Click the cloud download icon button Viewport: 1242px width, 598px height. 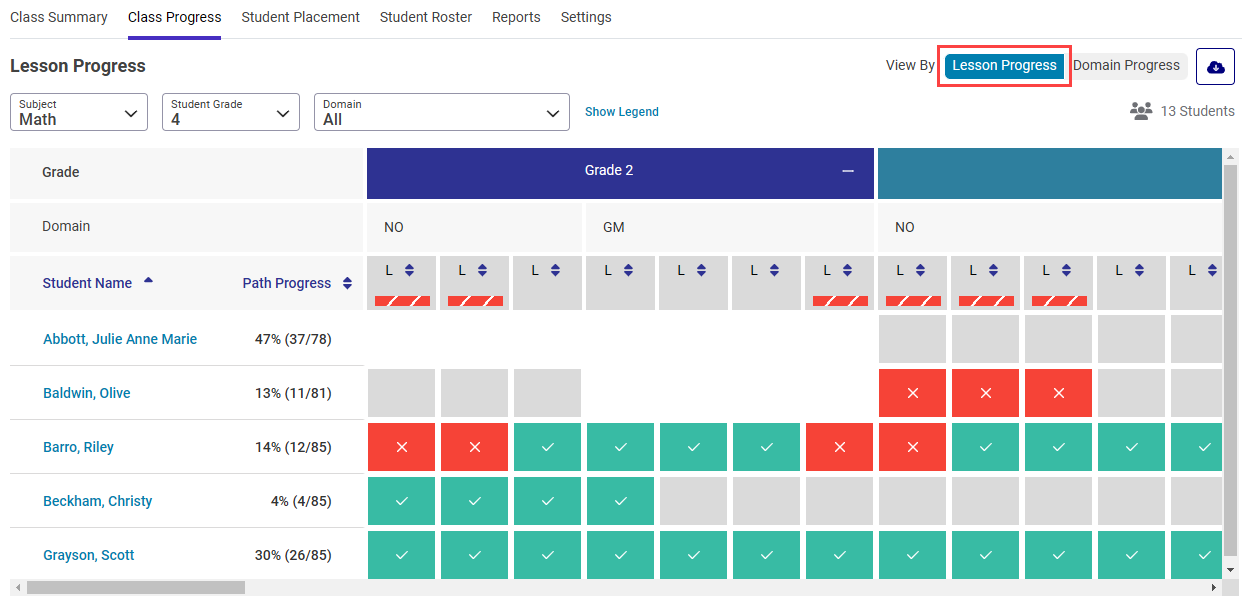1215,67
